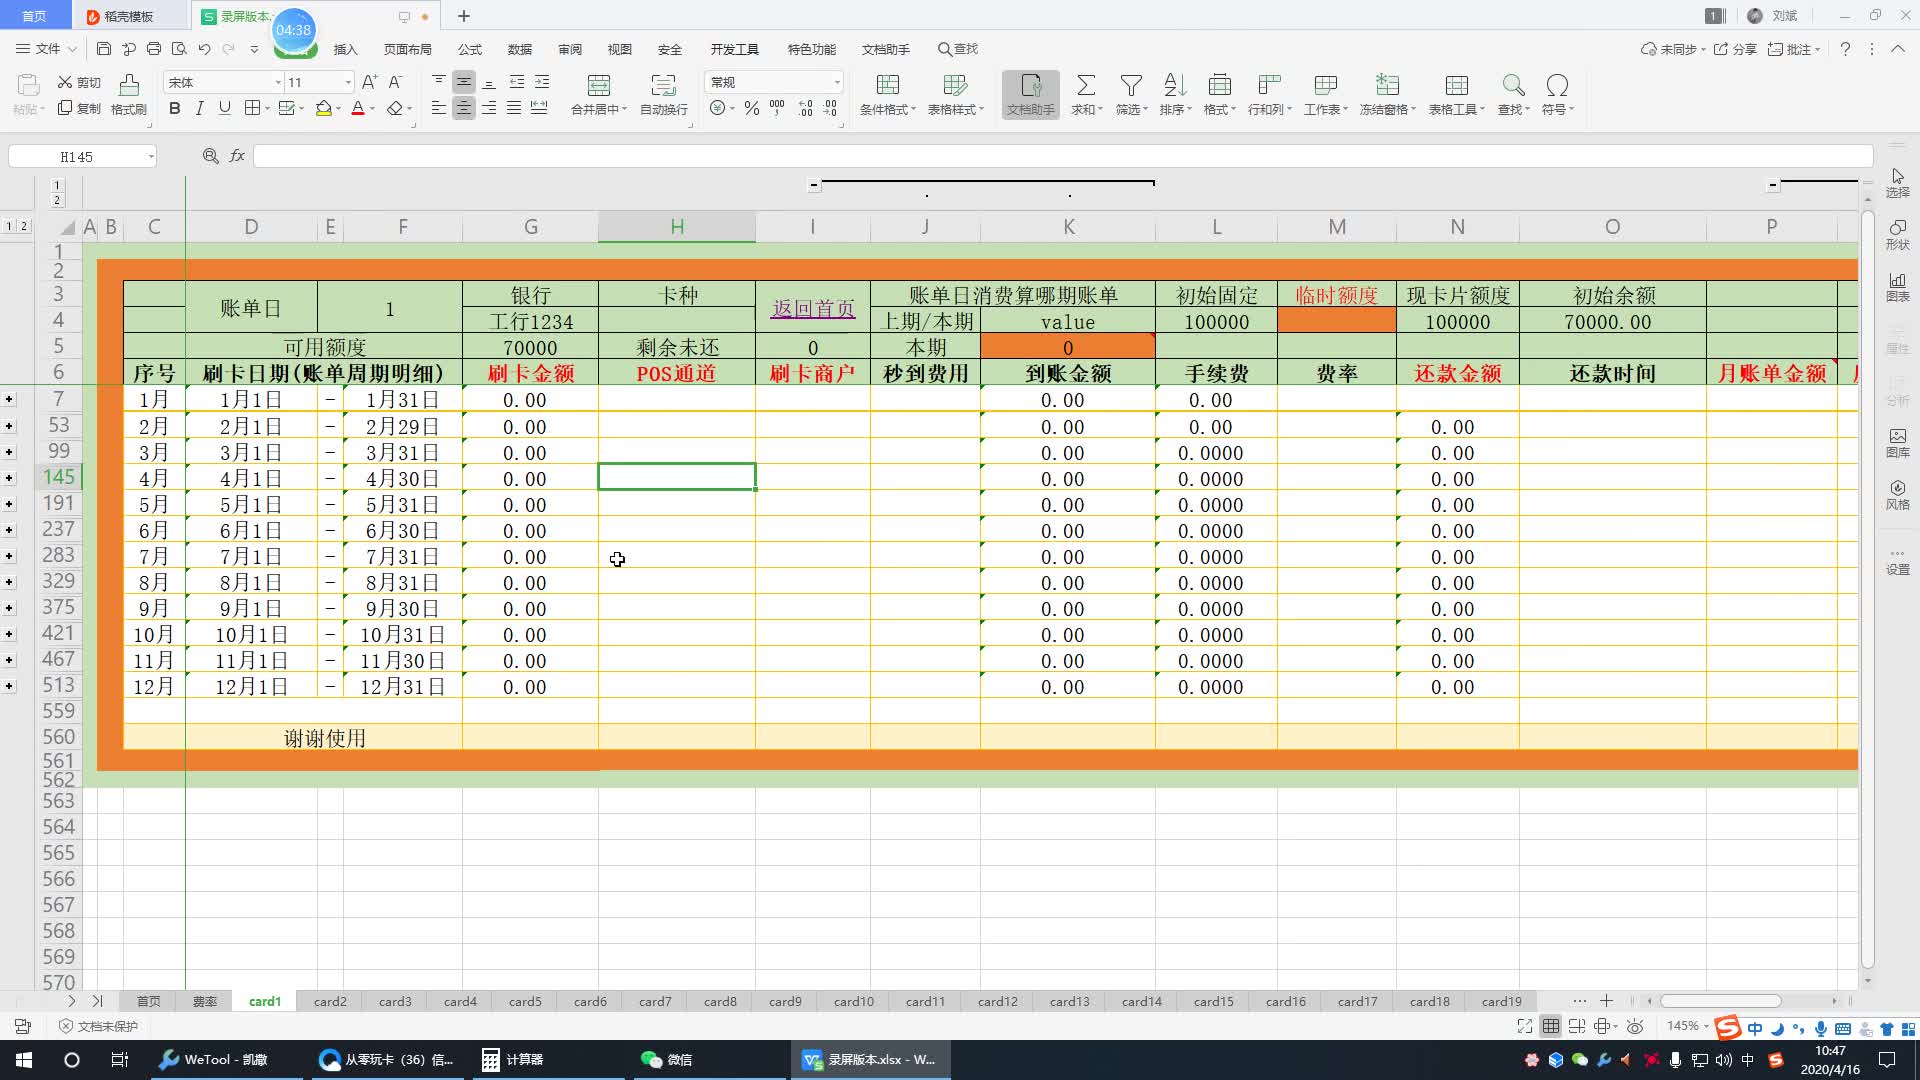The width and height of the screenshot is (1920, 1080).
Task: Click Merge and Center 合并居中 icon
Action: (x=598, y=86)
